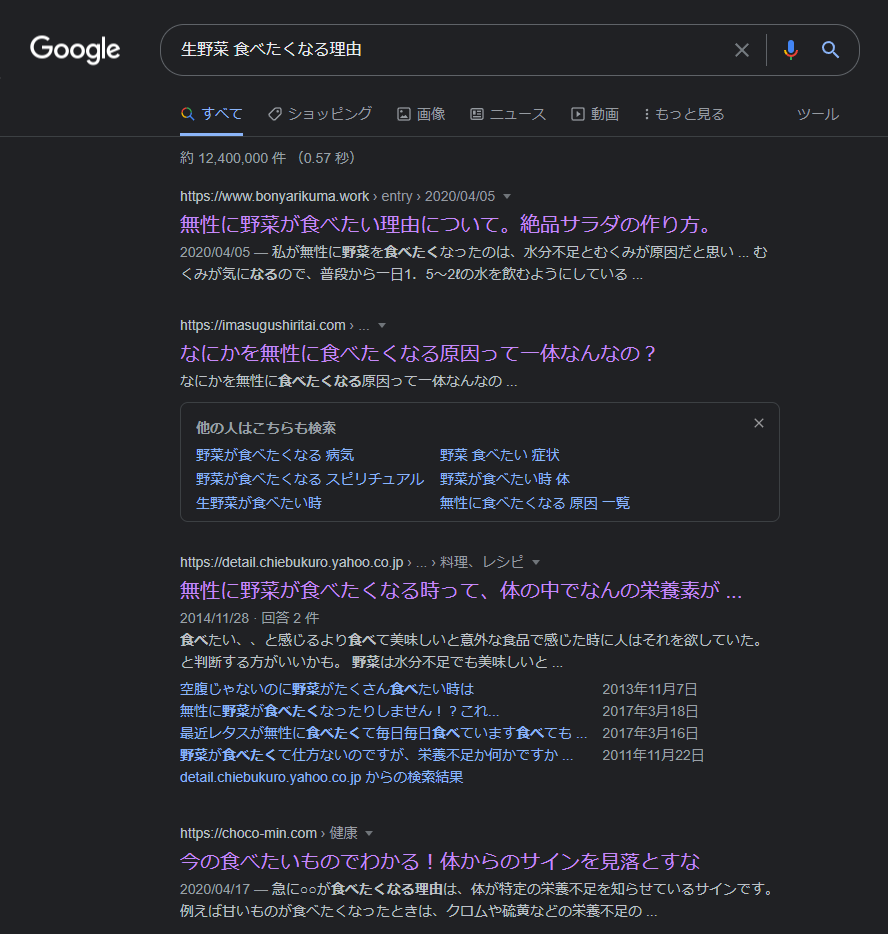Open sublink 野菜が食べたくて仕方ないのですが
888x934 pixels.
point(376,755)
